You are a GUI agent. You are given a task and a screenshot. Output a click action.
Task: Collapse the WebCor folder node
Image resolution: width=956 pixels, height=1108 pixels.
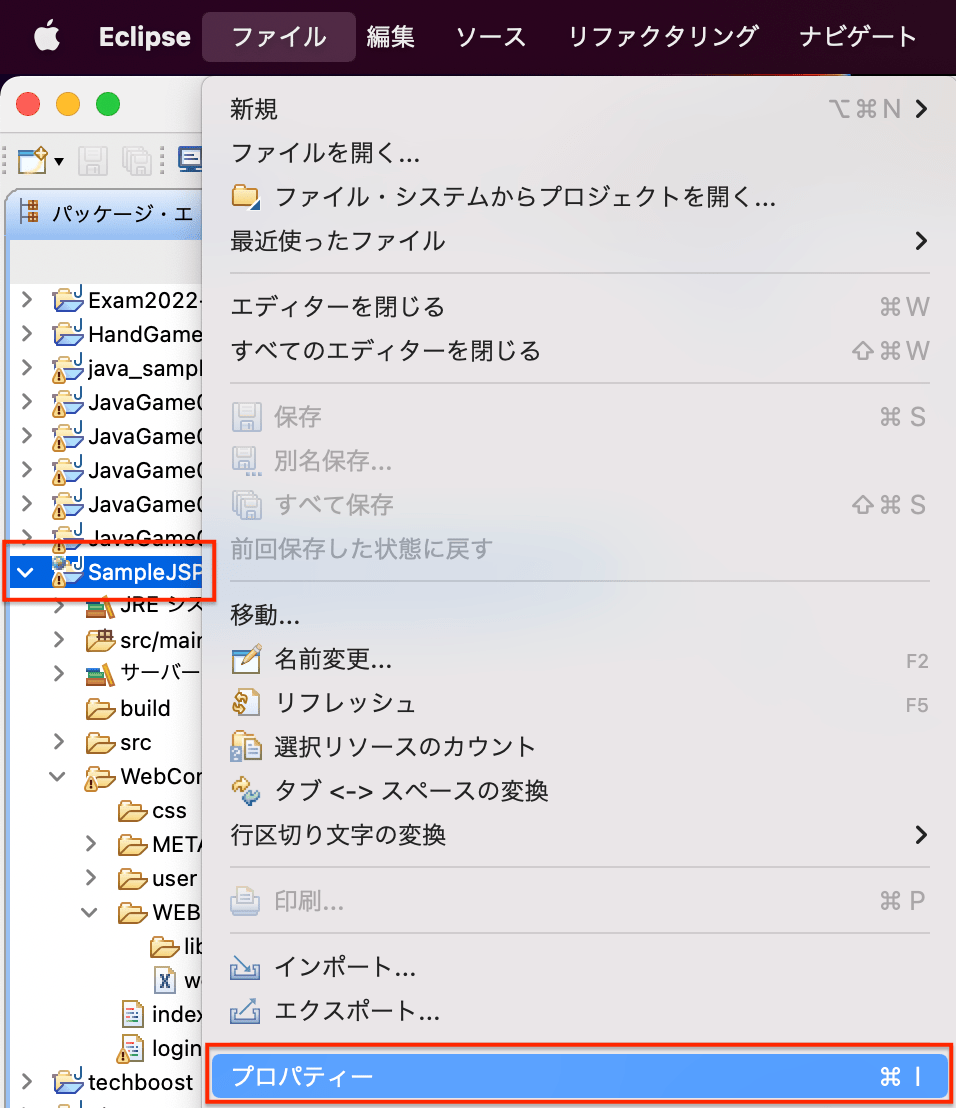58,777
